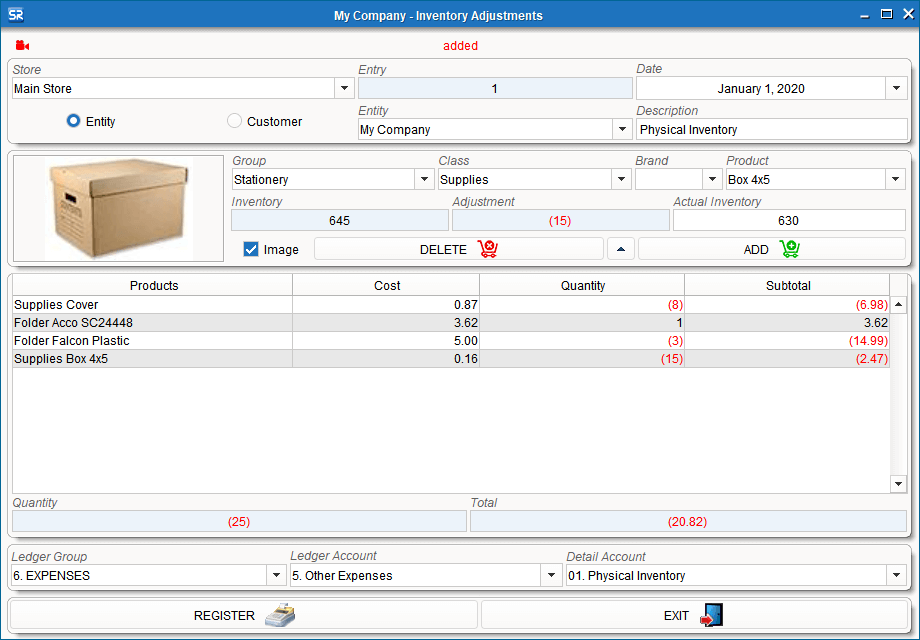
Task: Click the Products column header
Action: pyautogui.click(x=153, y=286)
